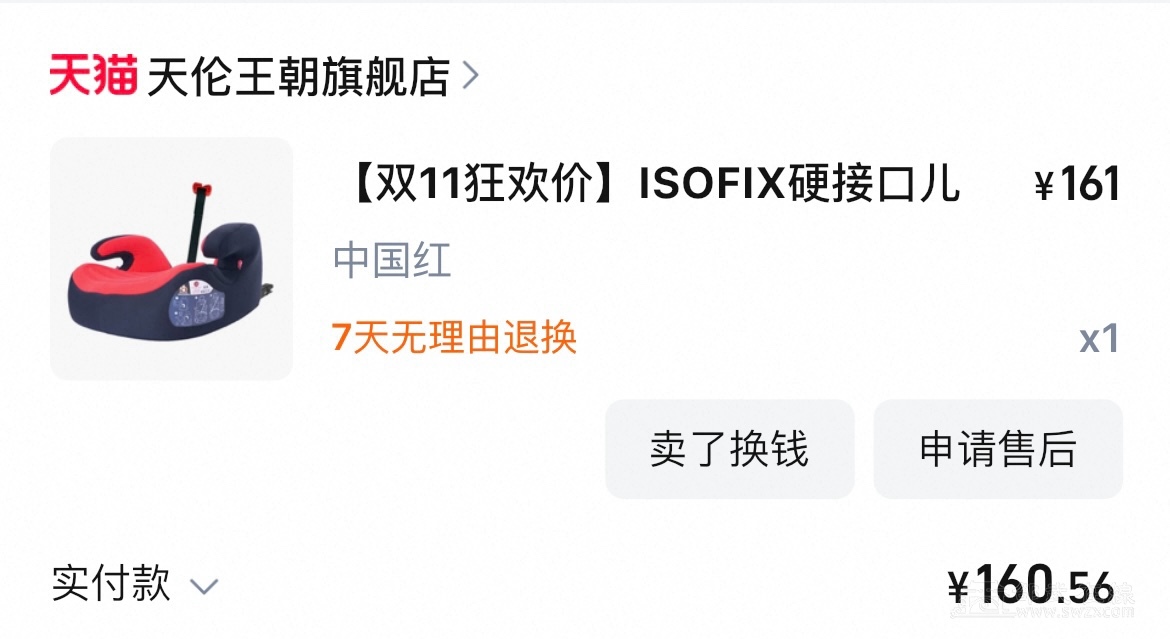Click the x1 quantity indicator

click(1098, 339)
